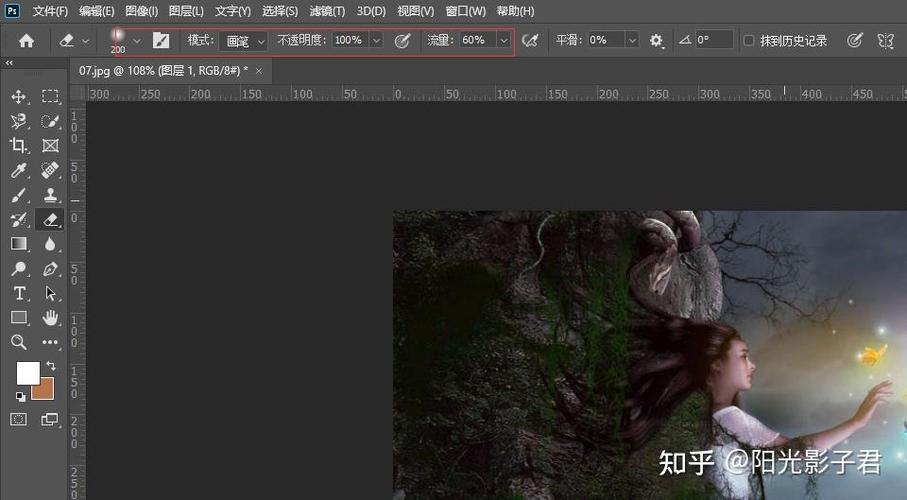Open the brush preset picker arrow

(x=137, y=41)
